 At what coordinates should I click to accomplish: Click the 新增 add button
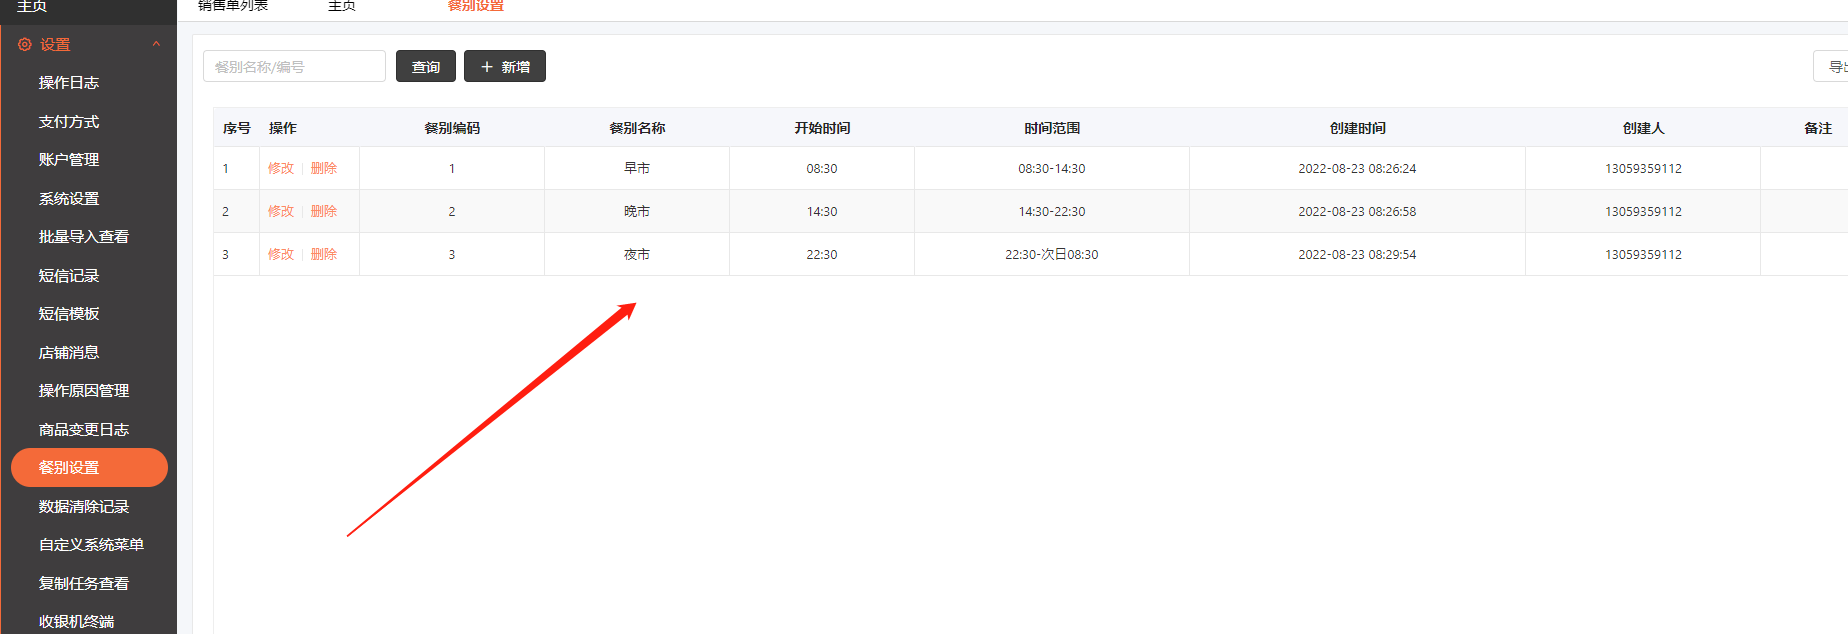[505, 67]
